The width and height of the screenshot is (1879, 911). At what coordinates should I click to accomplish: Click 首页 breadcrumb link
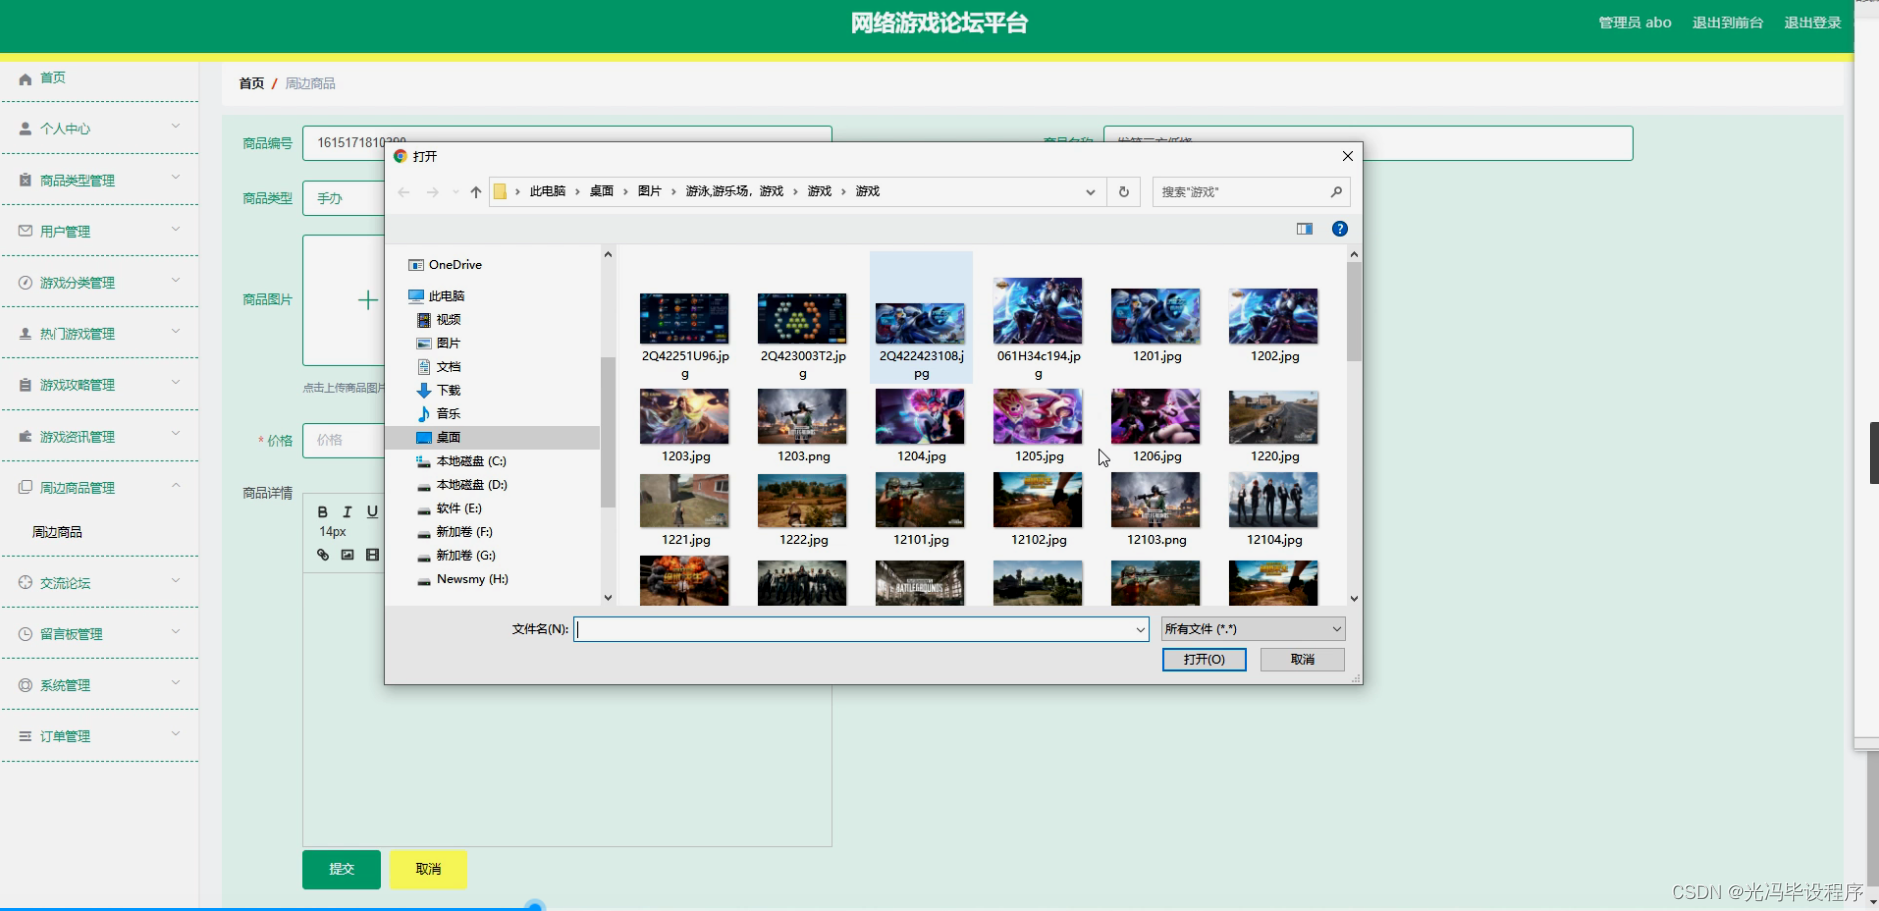point(251,84)
